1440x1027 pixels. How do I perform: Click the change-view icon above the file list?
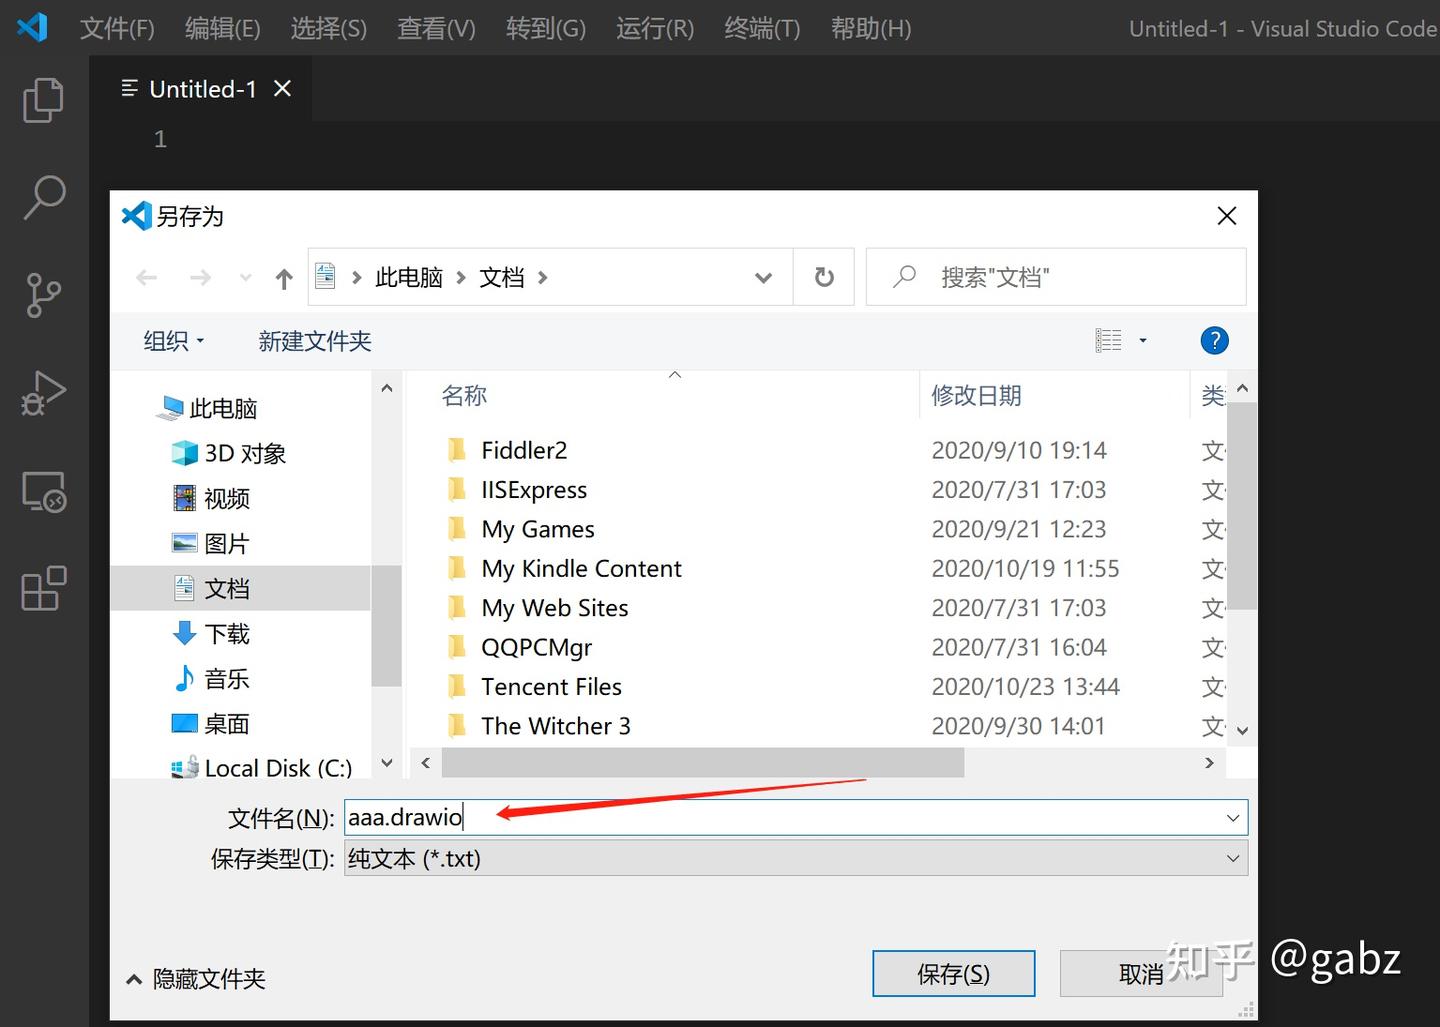(x=1111, y=340)
